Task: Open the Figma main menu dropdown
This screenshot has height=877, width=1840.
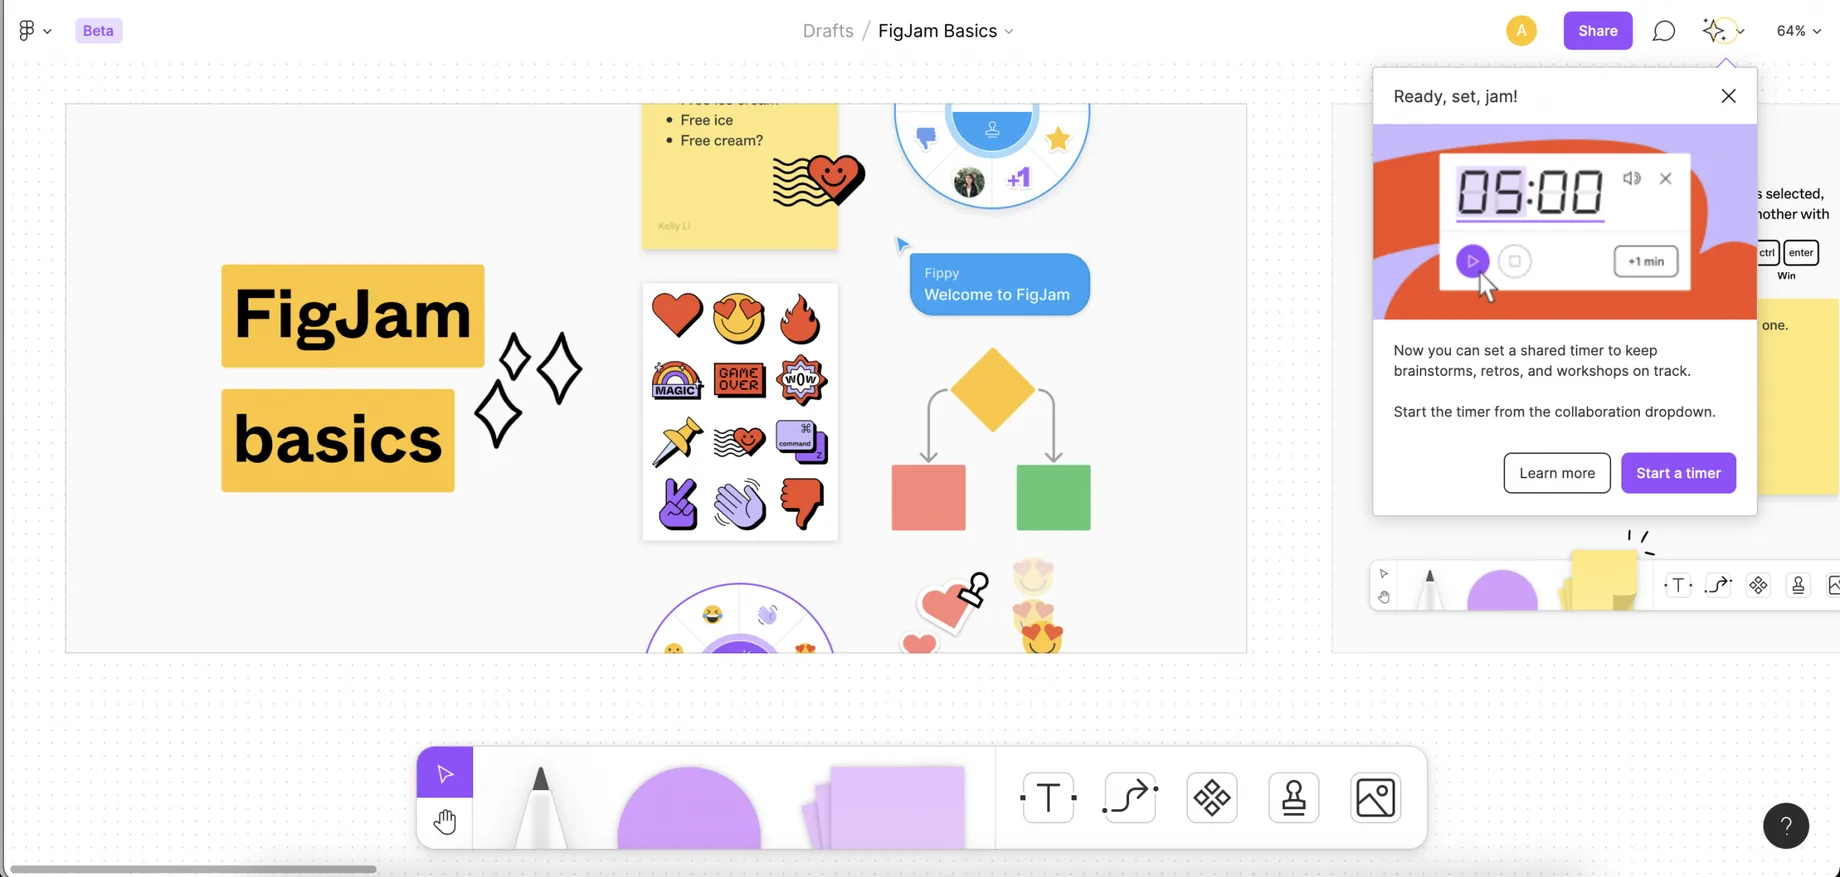Action: [34, 31]
